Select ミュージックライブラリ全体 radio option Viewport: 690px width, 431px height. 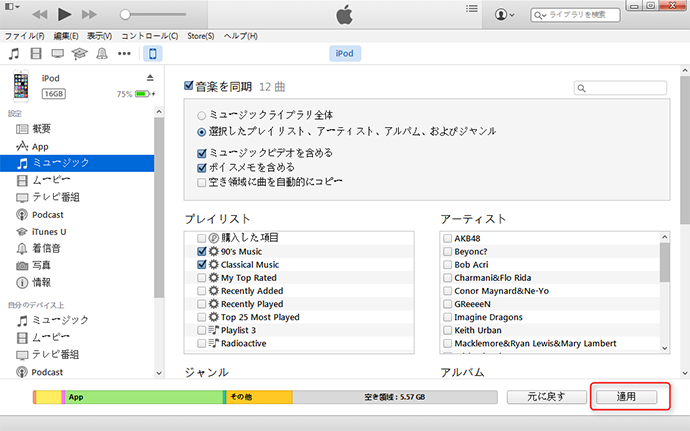point(202,116)
